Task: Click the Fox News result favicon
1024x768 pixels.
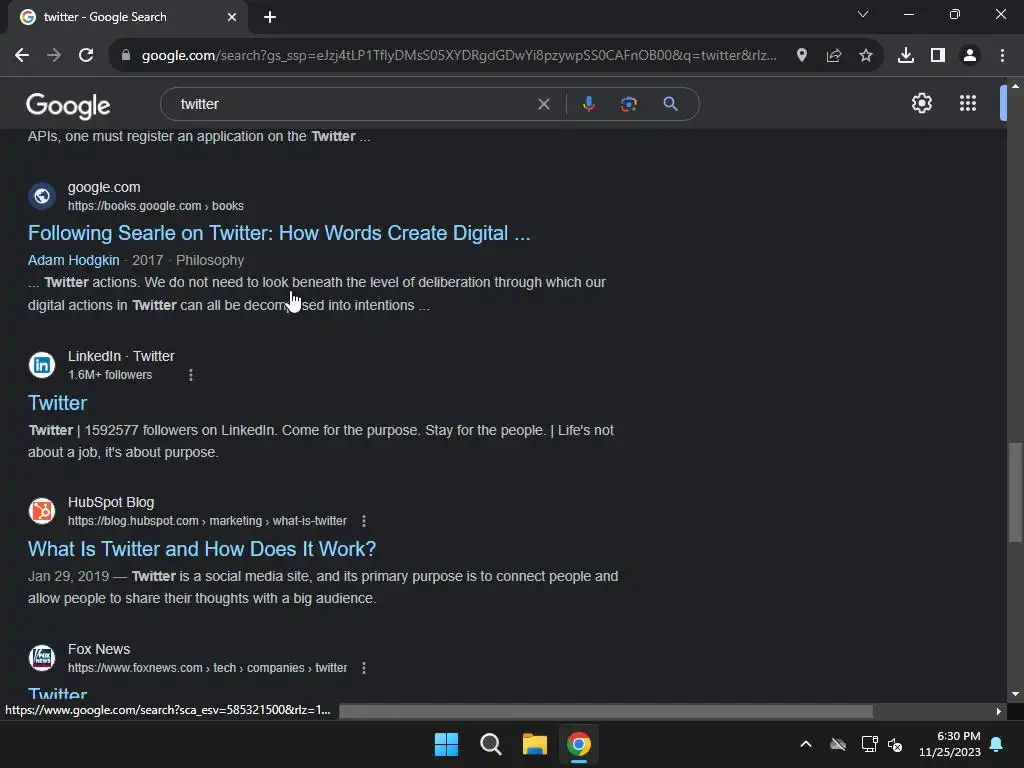Action: click(x=42, y=658)
